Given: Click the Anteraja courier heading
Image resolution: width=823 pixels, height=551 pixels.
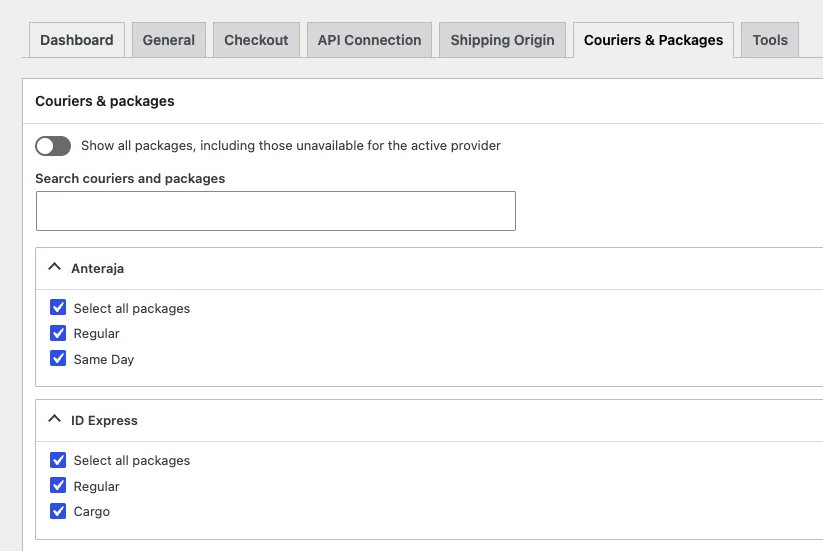Looking at the screenshot, I should click(98, 268).
